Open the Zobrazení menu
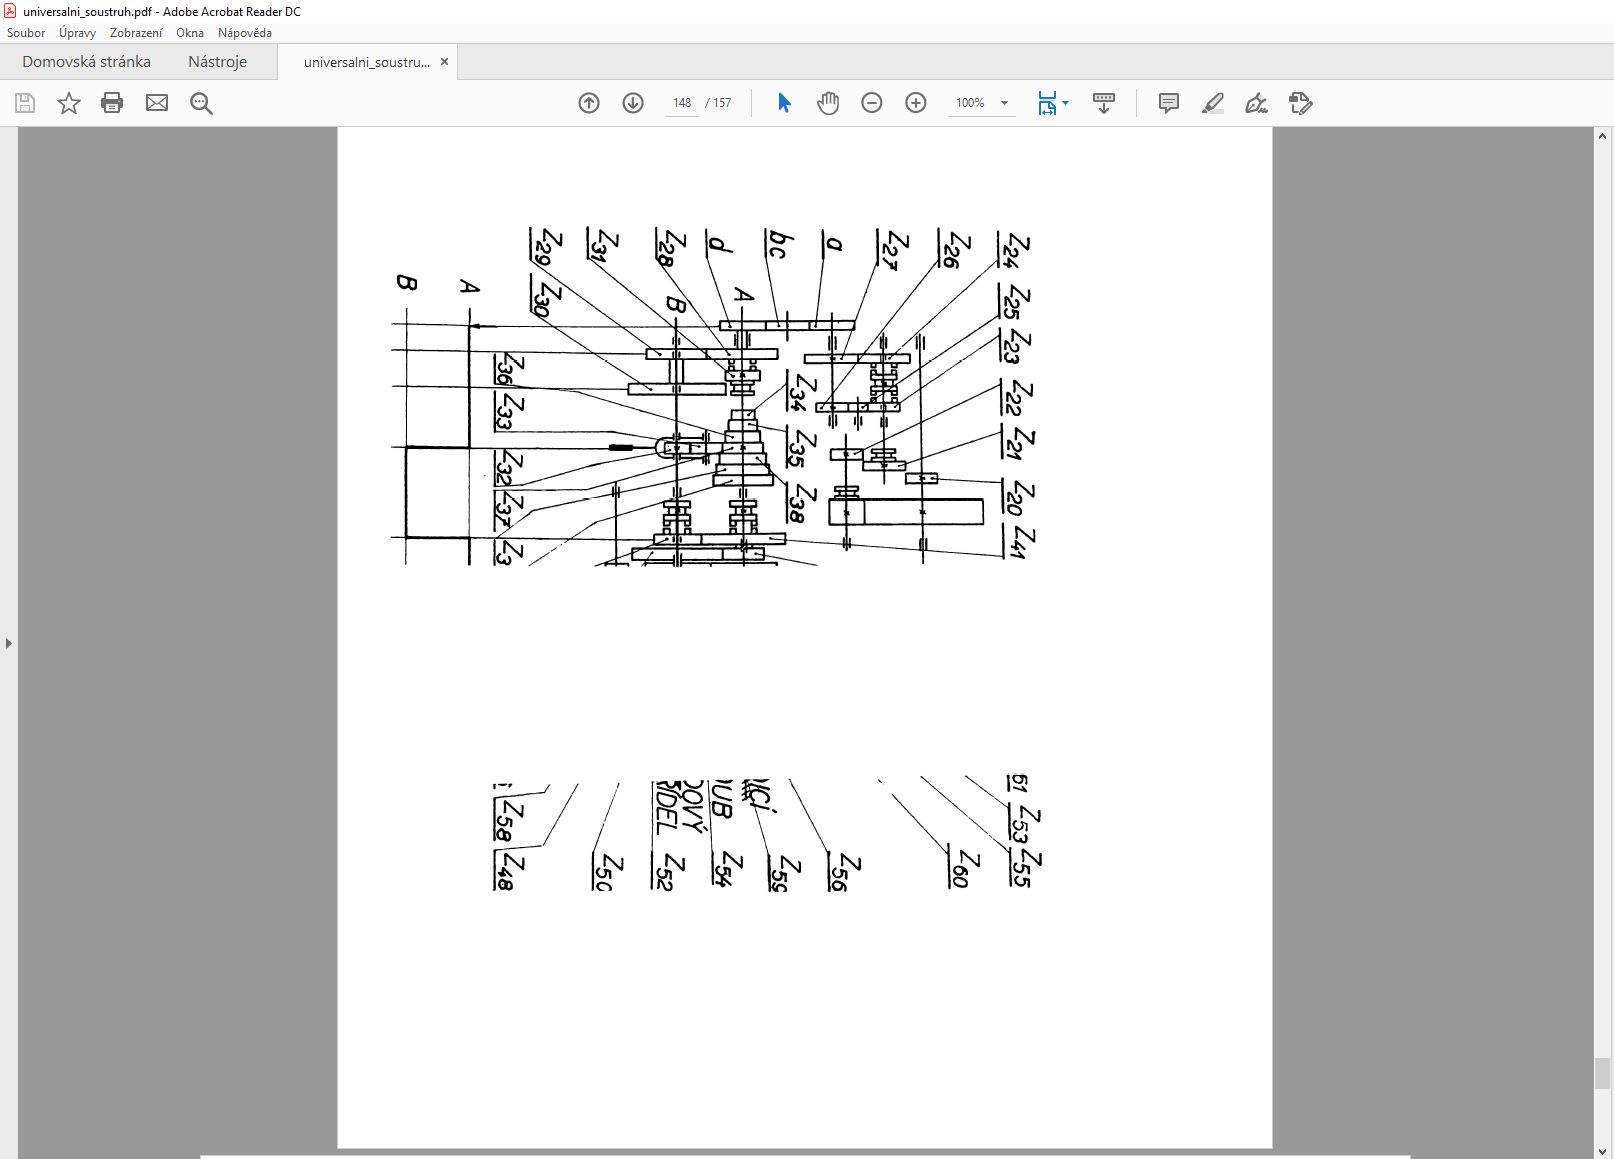The image size is (1614, 1159). tap(136, 33)
